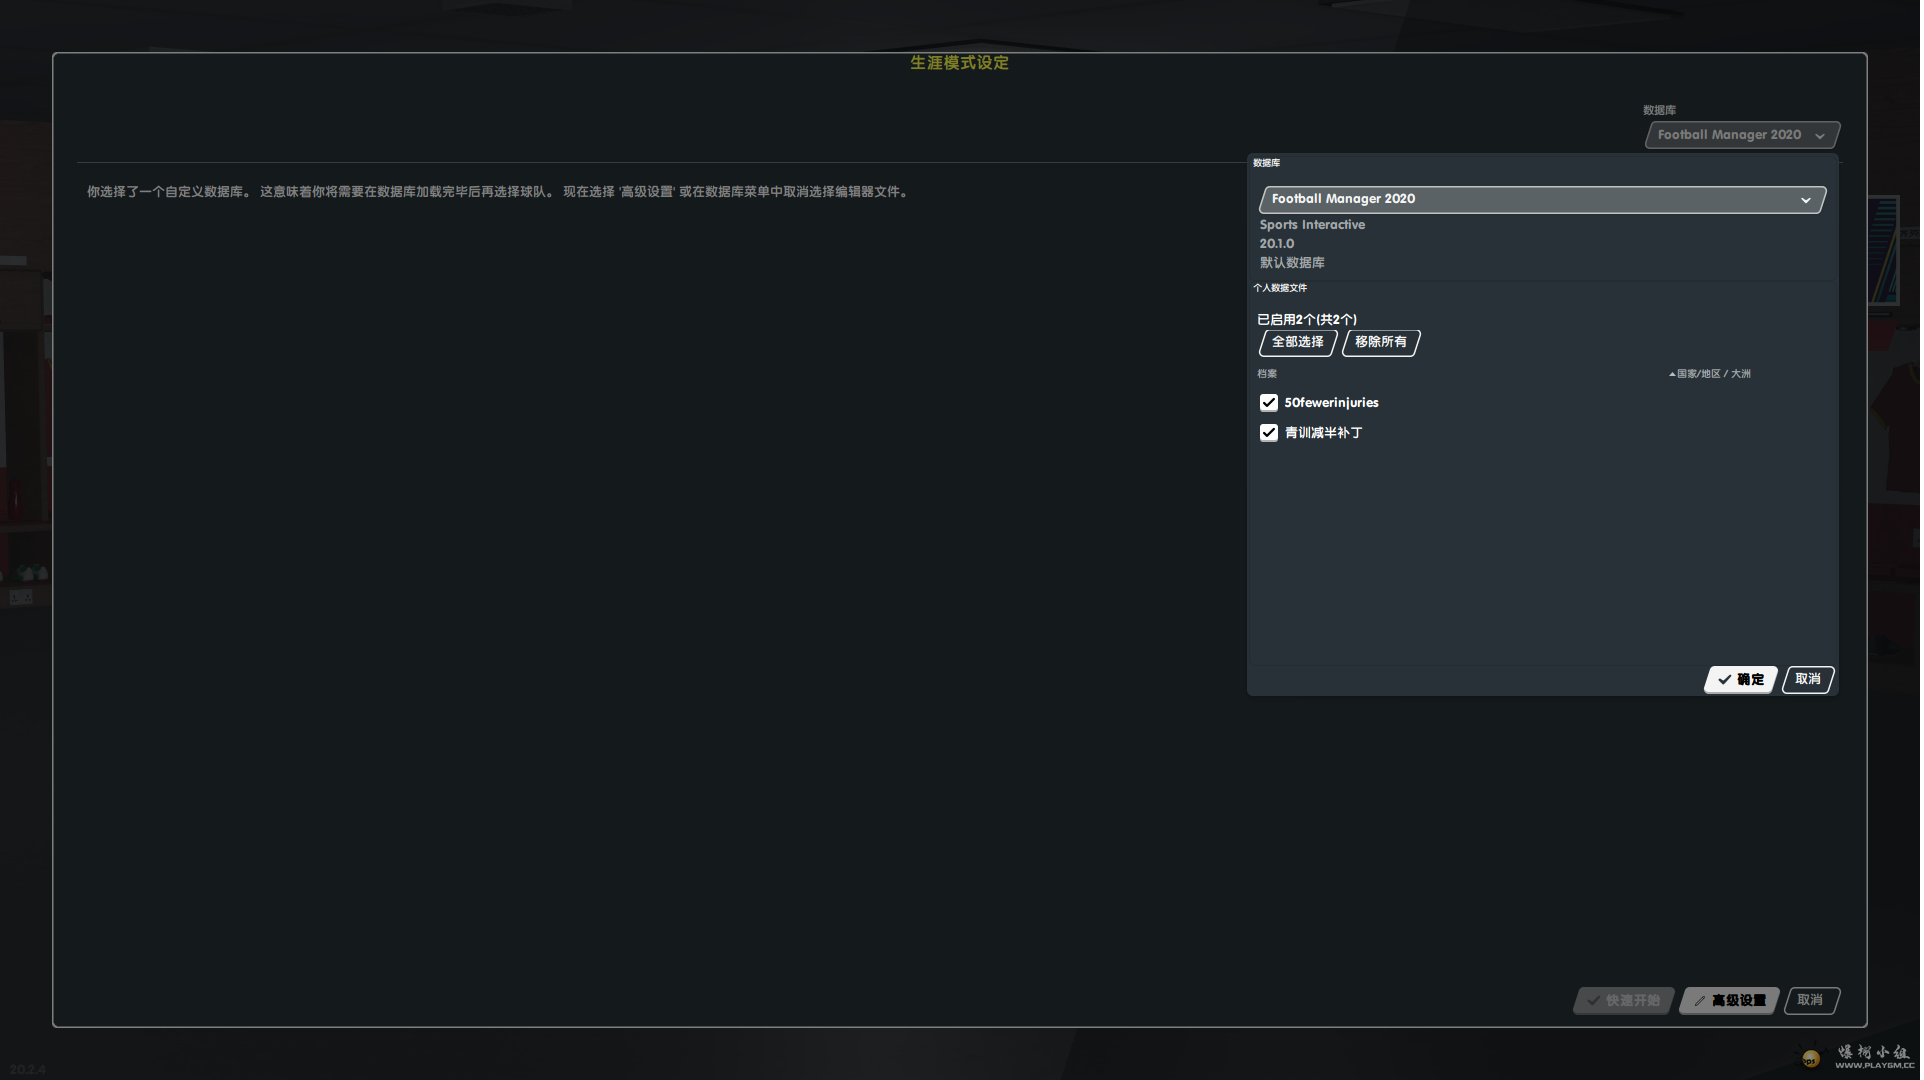
Task: Click the 档案 column header
Action: (1268, 375)
